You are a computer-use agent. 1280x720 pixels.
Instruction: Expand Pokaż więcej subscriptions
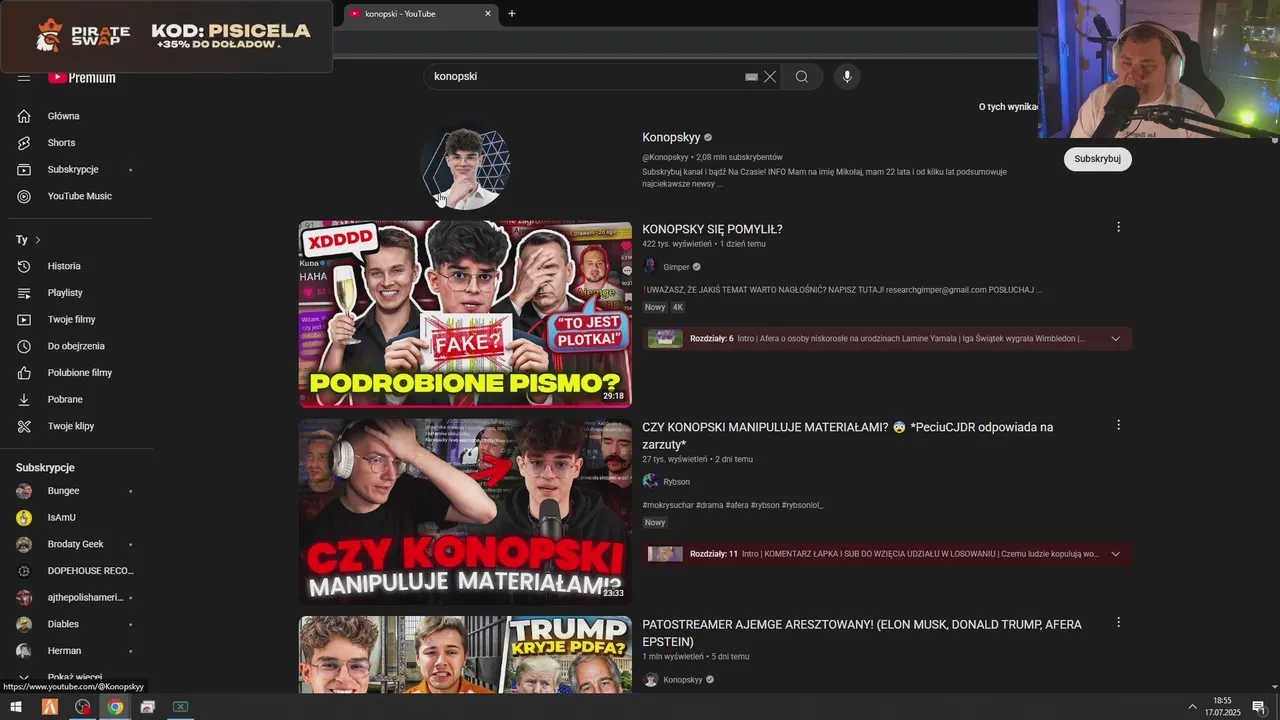(76, 678)
